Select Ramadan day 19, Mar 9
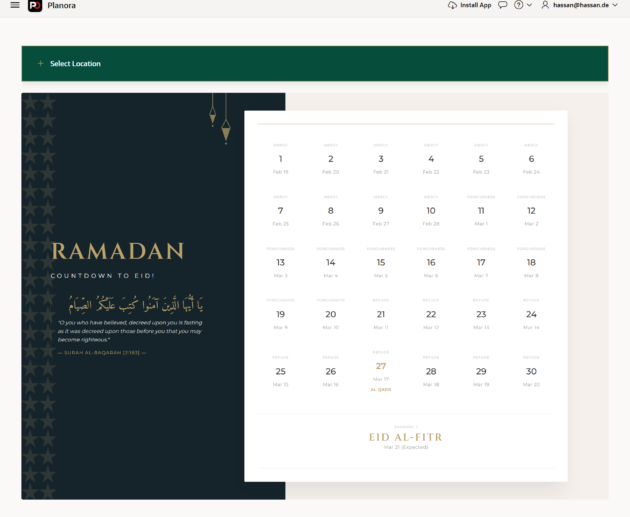630x517 pixels. tap(280, 315)
